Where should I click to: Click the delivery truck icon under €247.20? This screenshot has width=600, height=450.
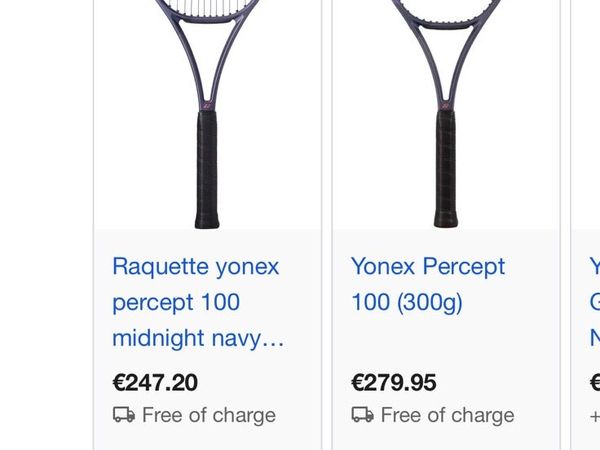click(124, 415)
